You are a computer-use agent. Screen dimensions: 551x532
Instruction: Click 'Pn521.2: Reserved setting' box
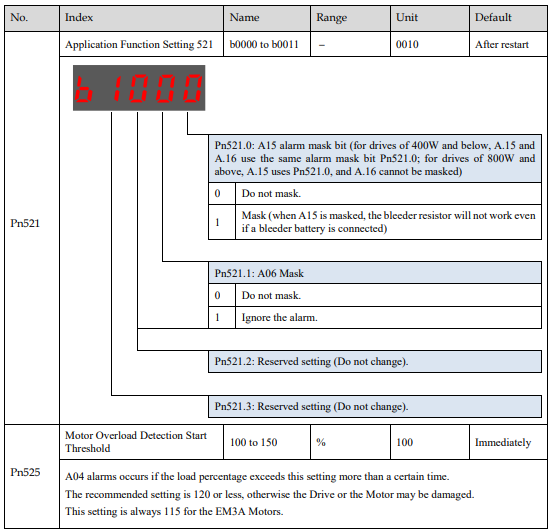click(375, 361)
